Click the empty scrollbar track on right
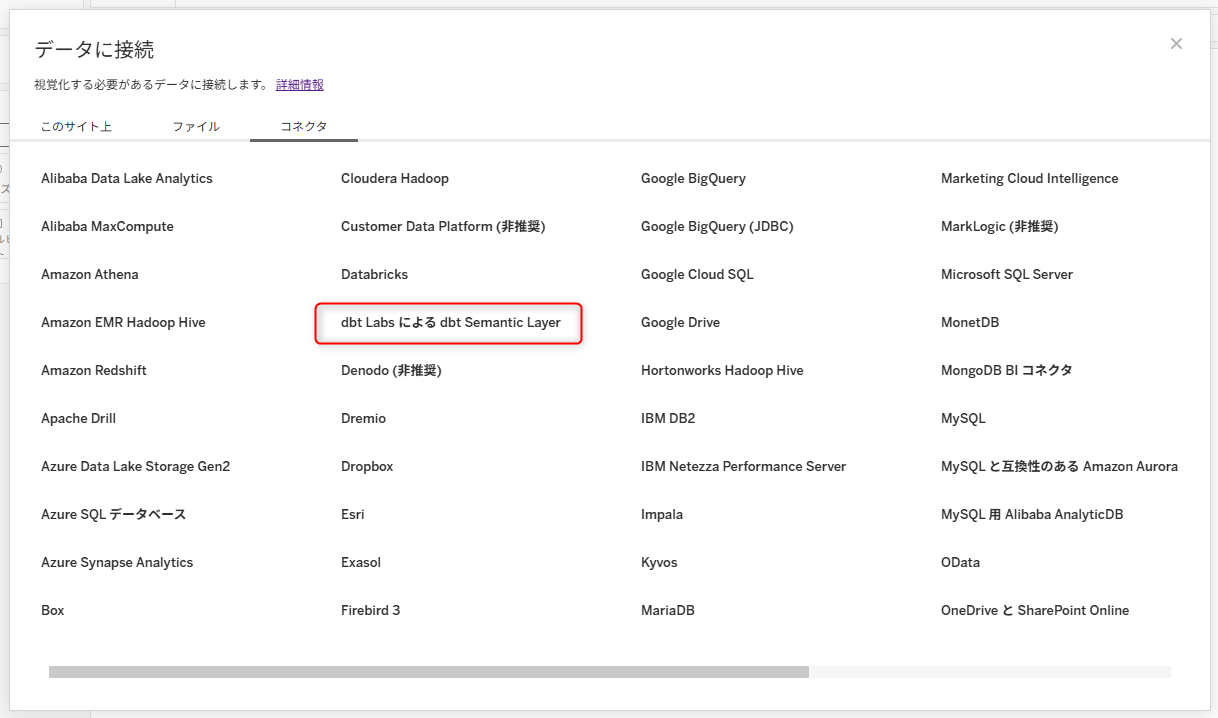 [988, 672]
